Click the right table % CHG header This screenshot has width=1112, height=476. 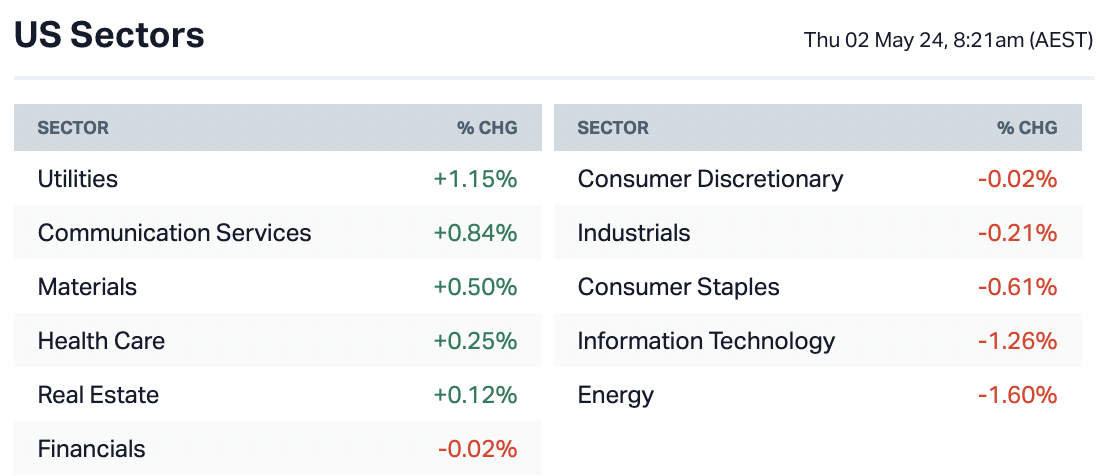coord(1027,128)
